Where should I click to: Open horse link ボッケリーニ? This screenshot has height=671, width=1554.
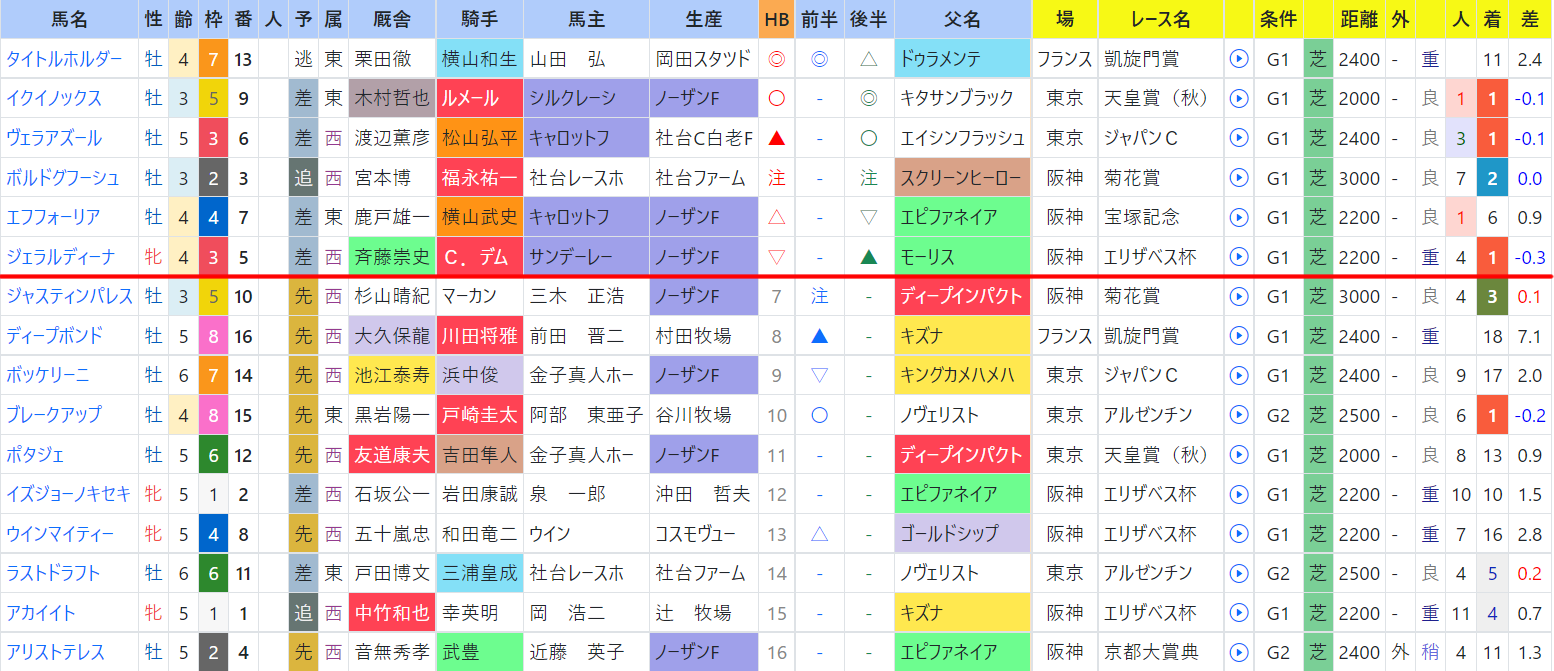pos(48,375)
